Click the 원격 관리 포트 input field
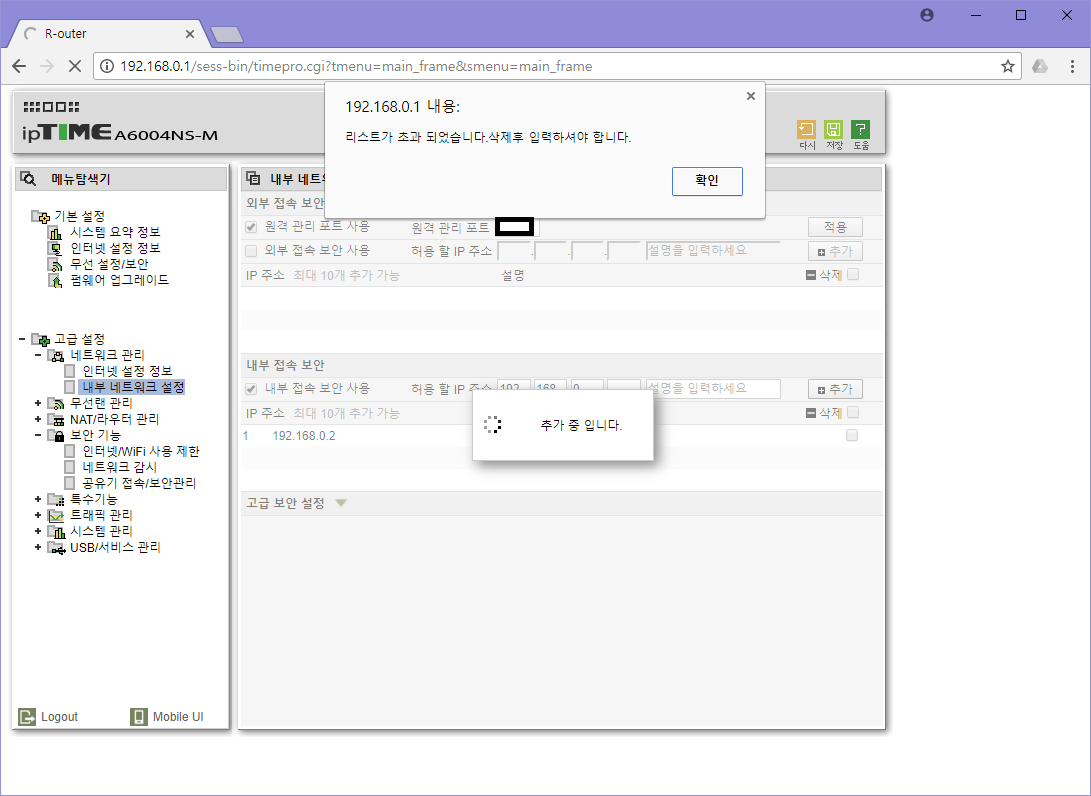1091x796 pixels. coord(515,227)
